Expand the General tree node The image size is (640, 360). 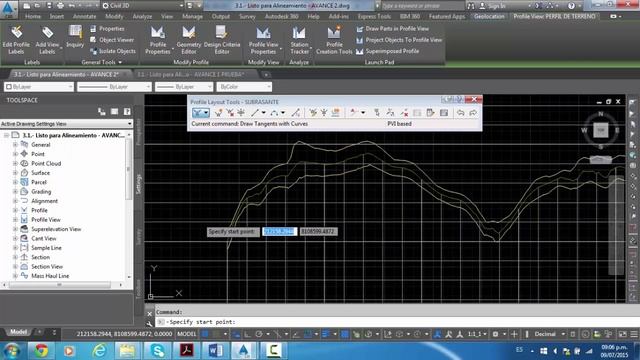coord(15,144)
